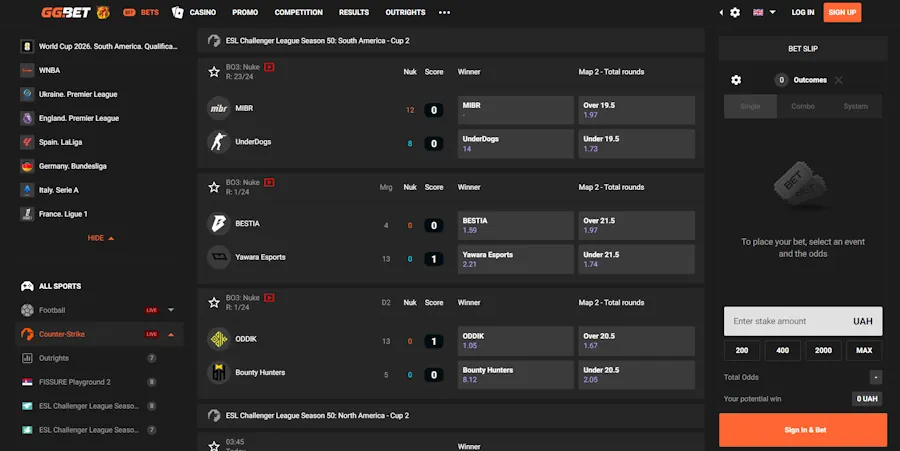Open live stream icon for MIBR match
This screenshot has width=900, height=451.
tap(269, 67)
